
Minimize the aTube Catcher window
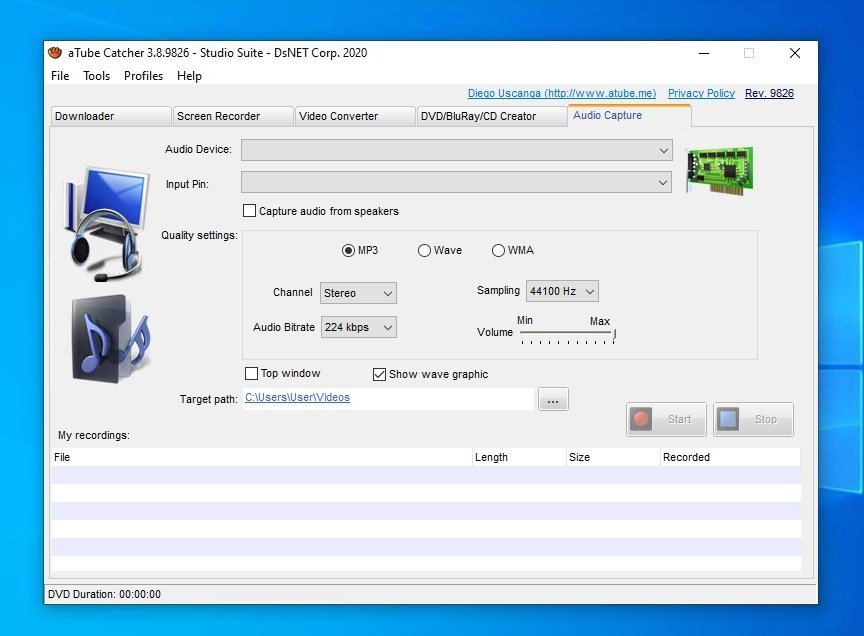click(x=704, y=53)
